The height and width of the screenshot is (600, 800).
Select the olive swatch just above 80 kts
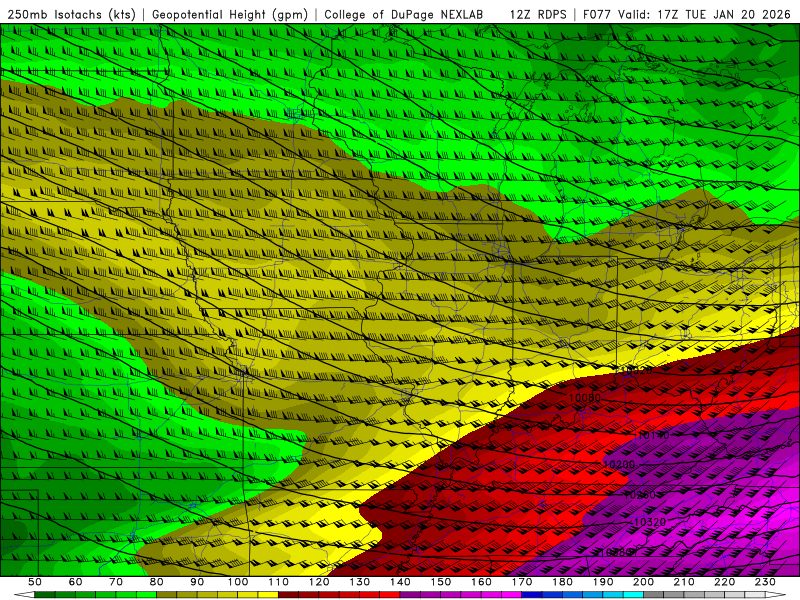pos(166,594)
